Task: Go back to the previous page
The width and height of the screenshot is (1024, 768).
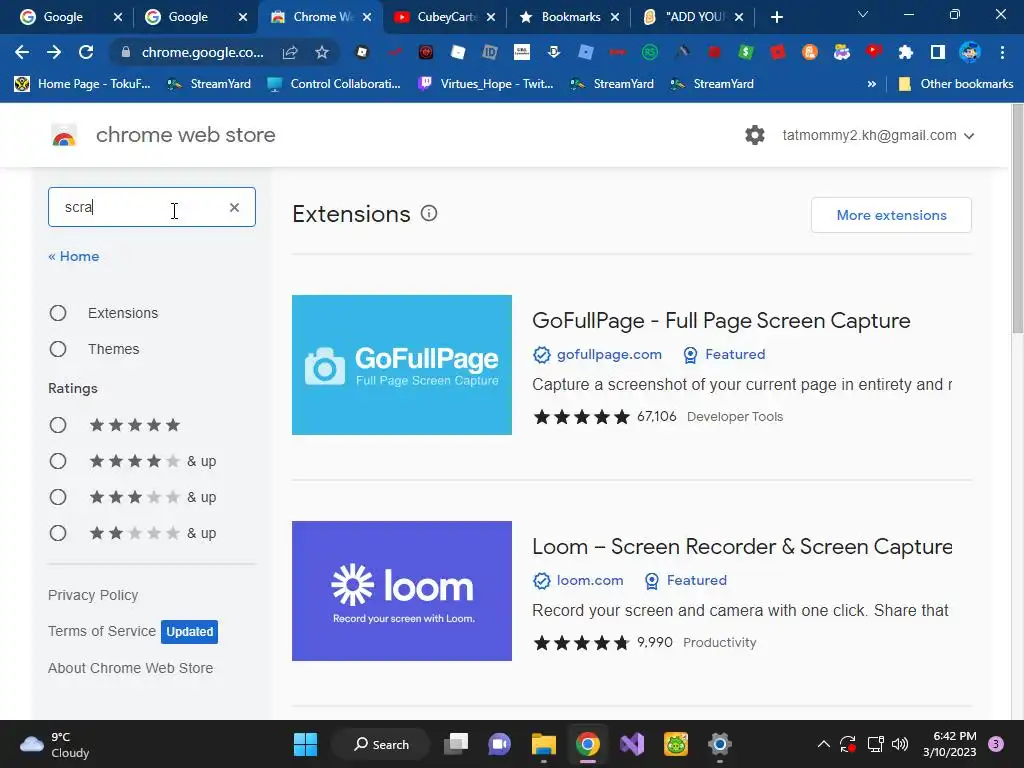Action: [x=22, y=52]
